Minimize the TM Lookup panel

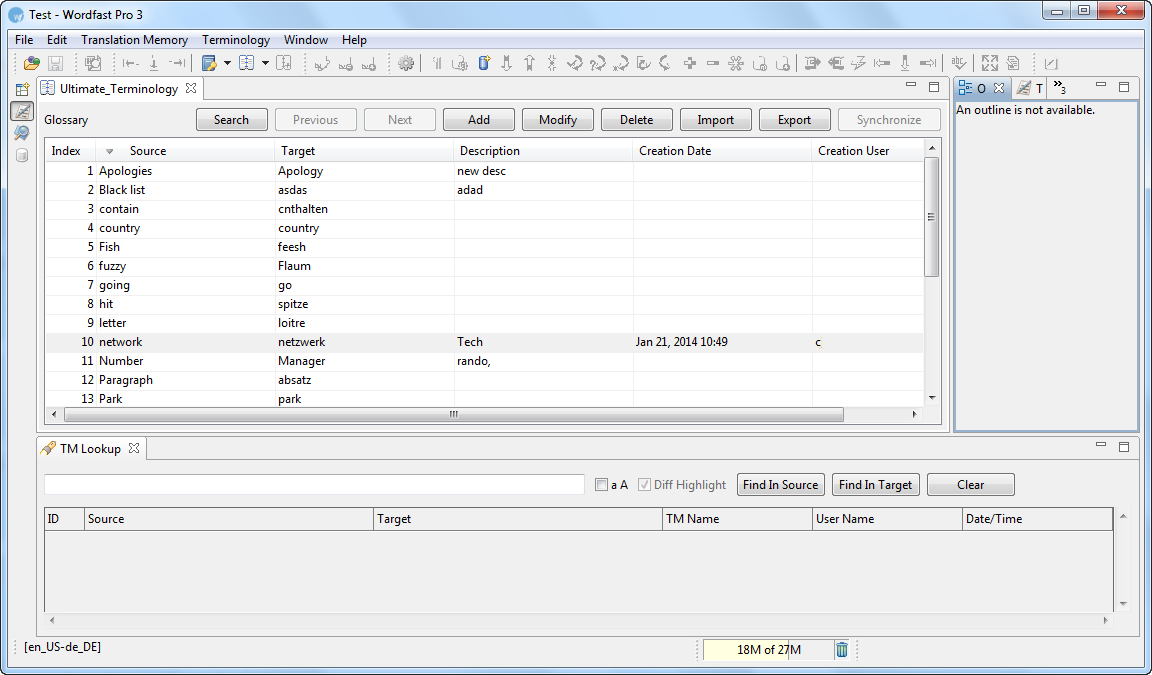pyautogui.click(x=1101, y=445)
